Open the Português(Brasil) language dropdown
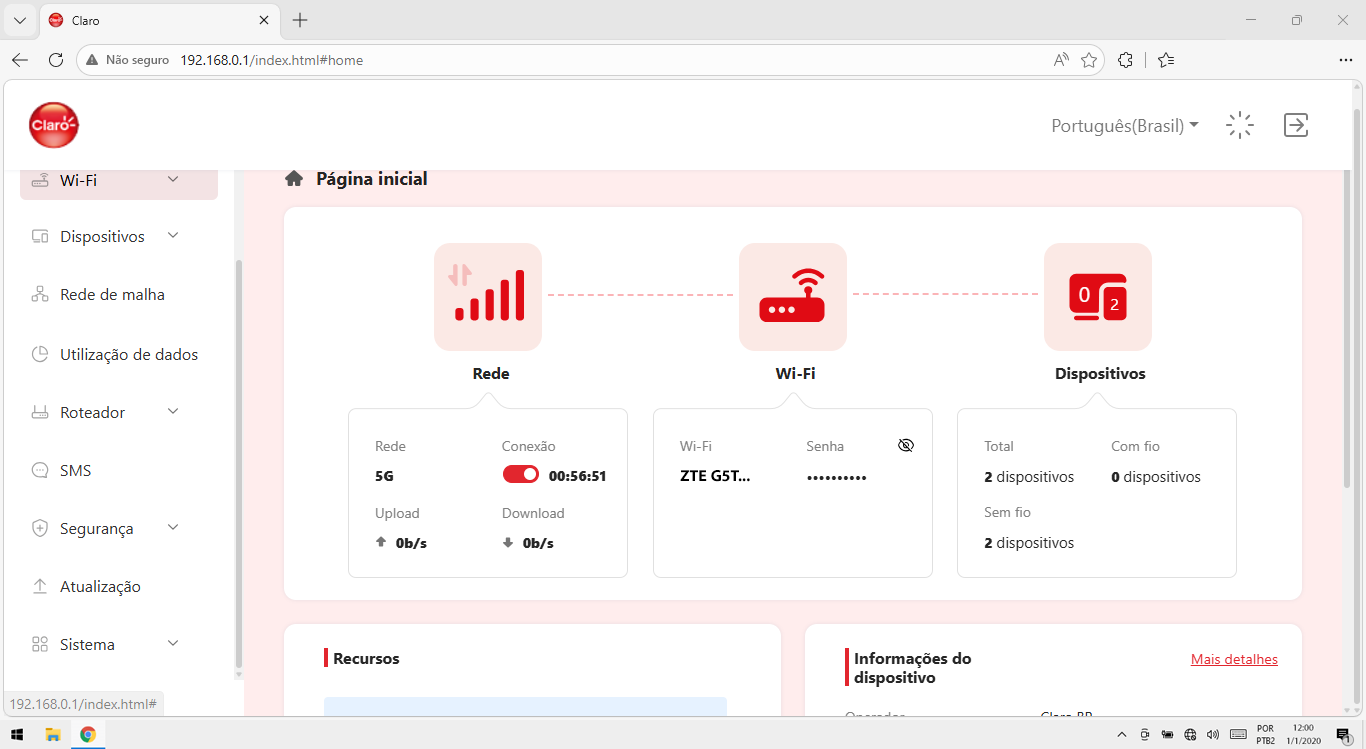 (x=1125, y=126)
